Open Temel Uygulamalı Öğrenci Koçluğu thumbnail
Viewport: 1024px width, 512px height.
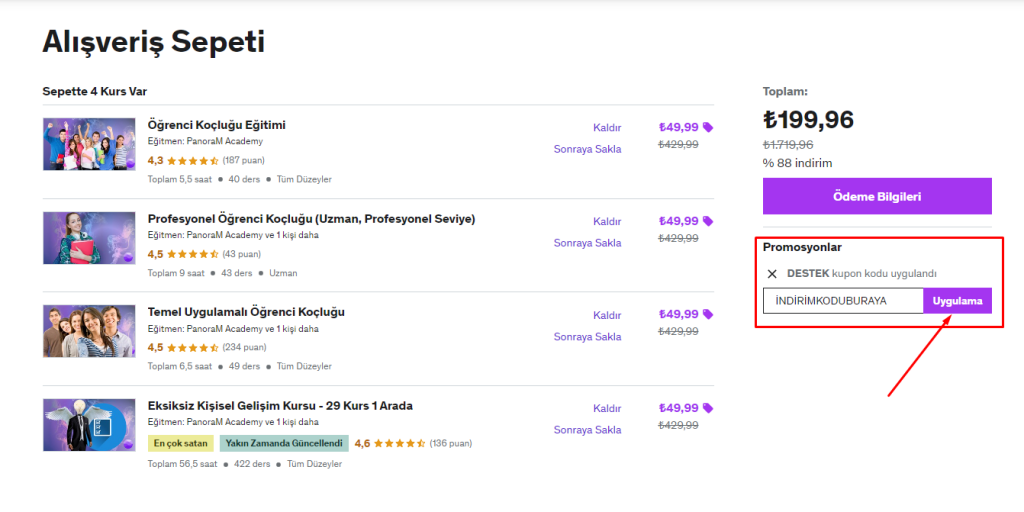[89, 331]
